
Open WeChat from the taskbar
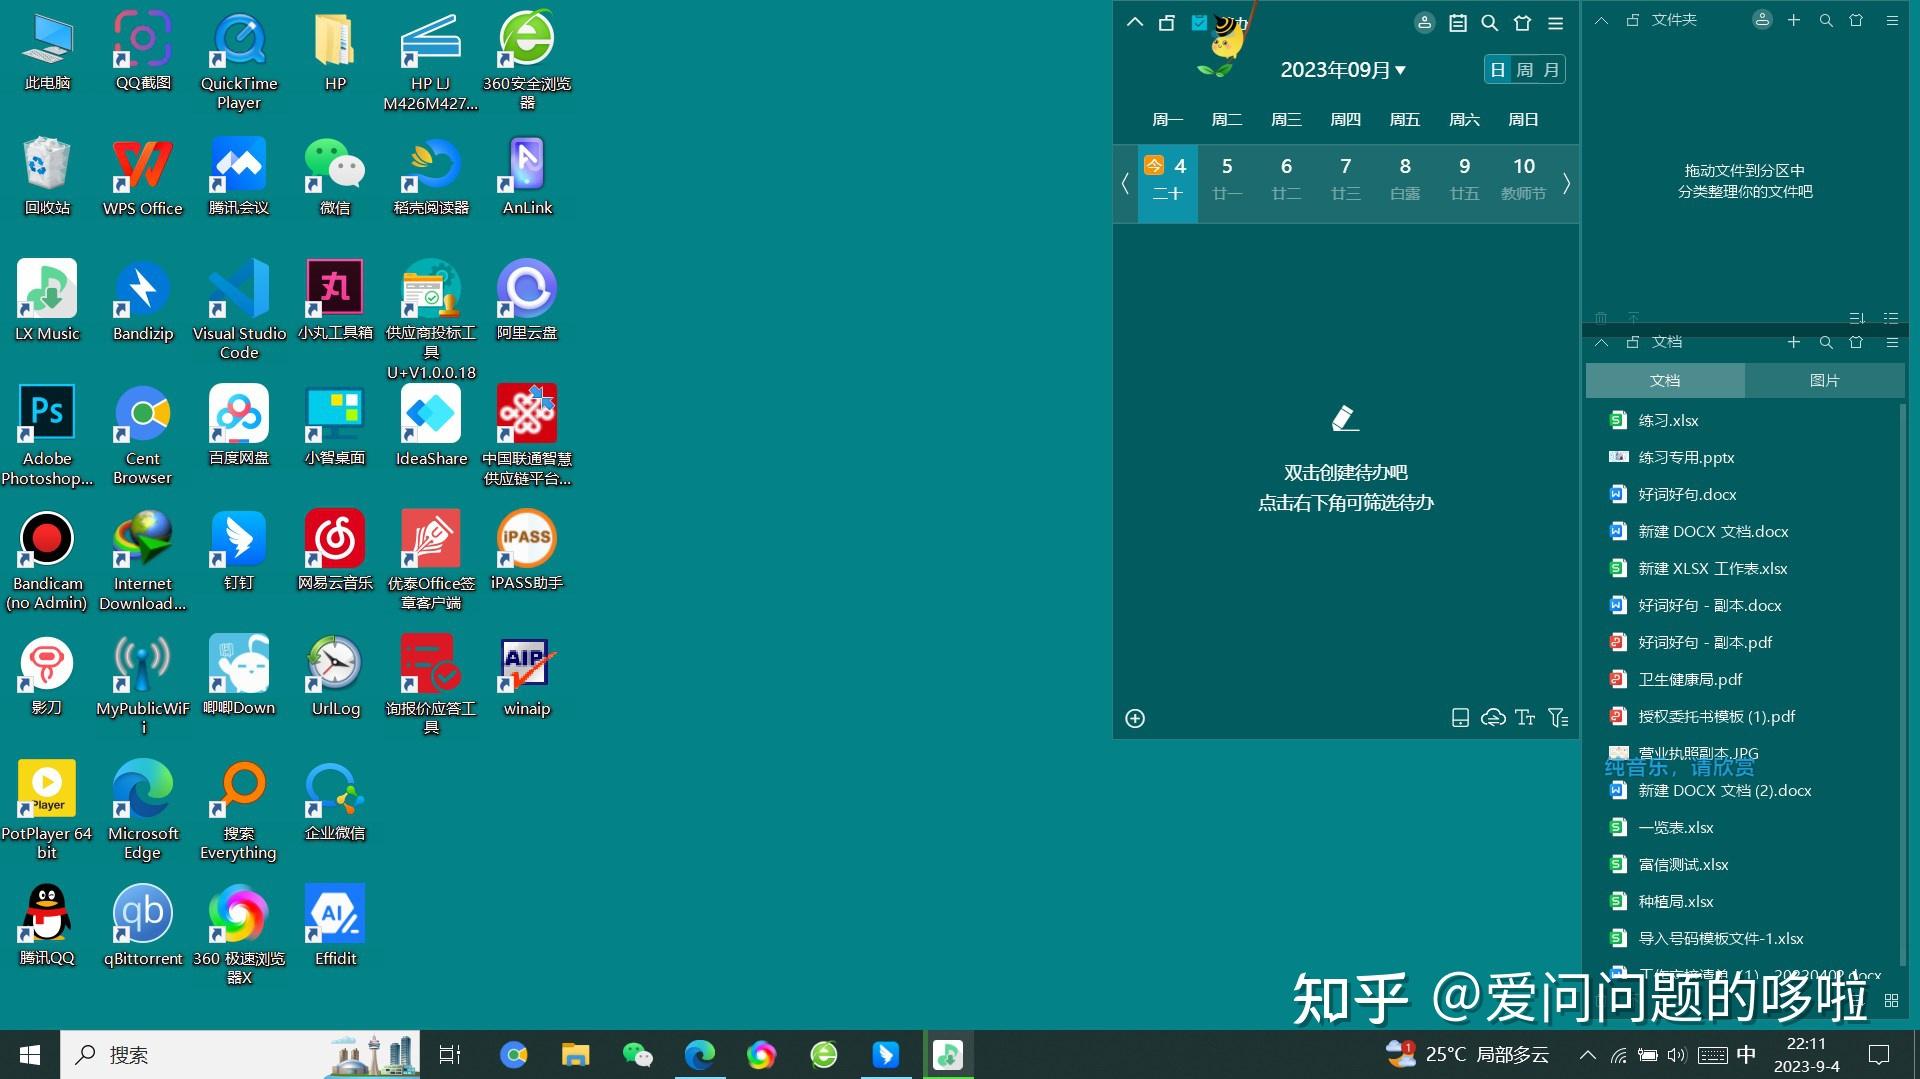(x=637, y=1055)
